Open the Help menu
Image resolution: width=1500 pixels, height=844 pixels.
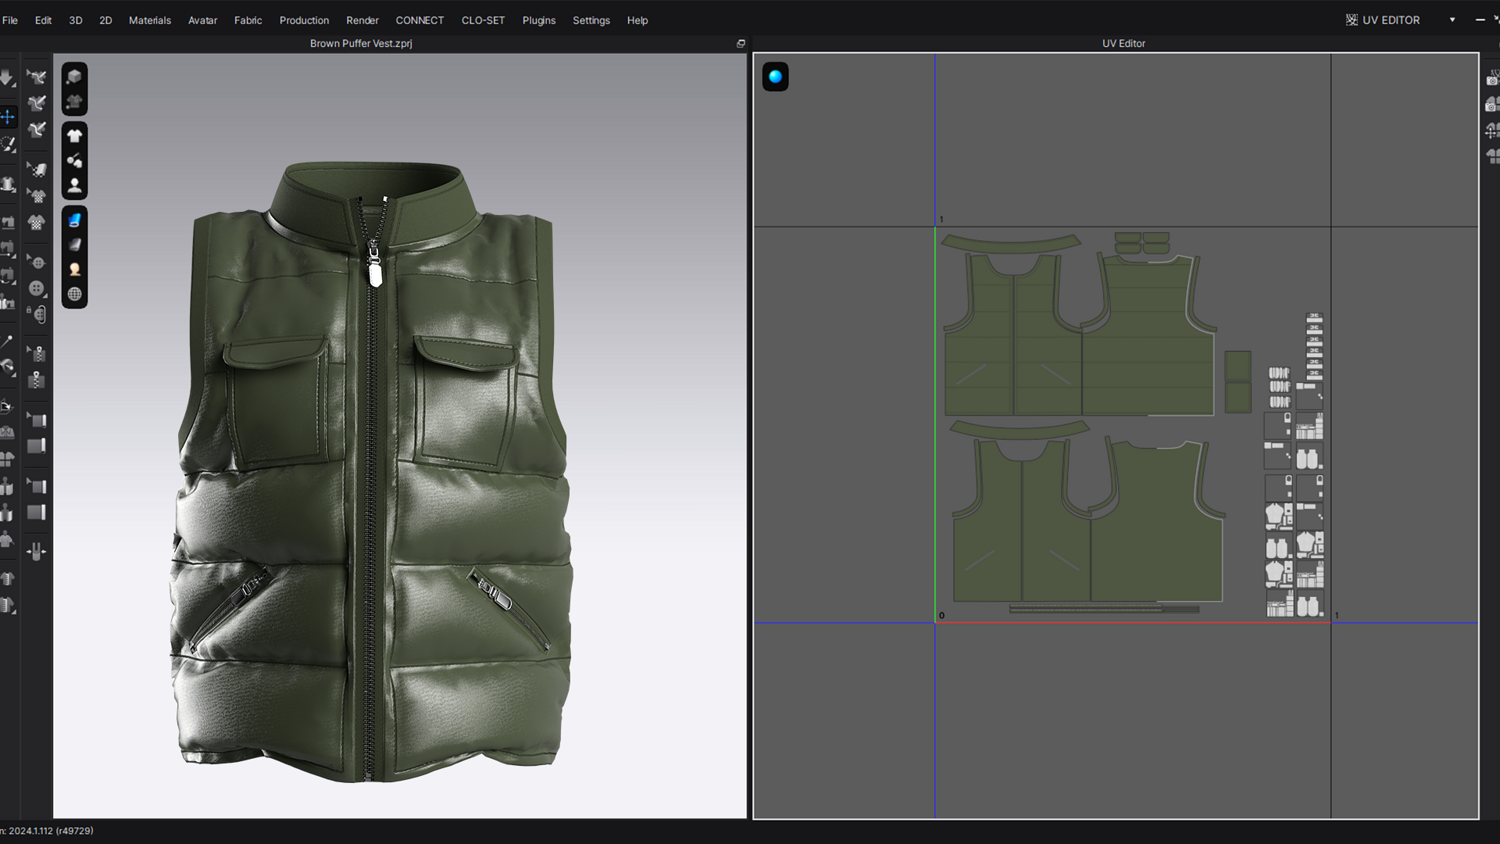coord(637,20)
